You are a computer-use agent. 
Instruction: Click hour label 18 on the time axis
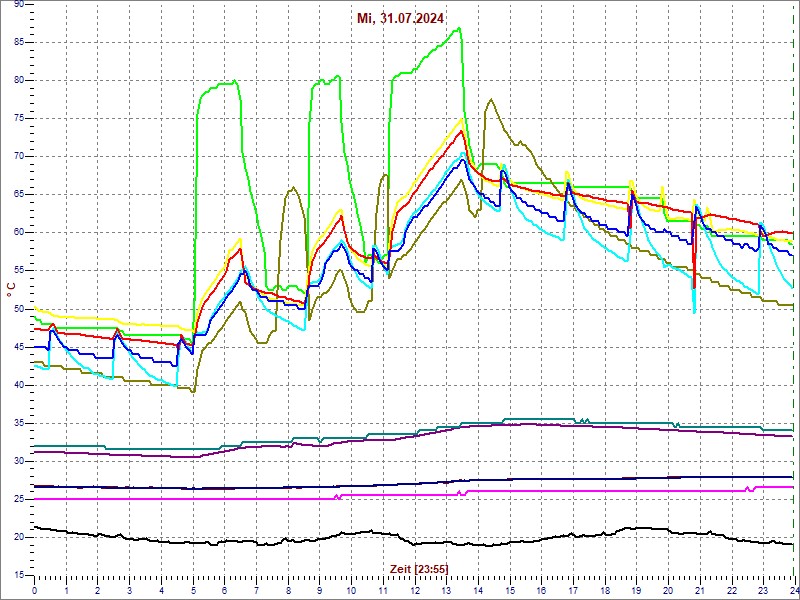point(605,589)
